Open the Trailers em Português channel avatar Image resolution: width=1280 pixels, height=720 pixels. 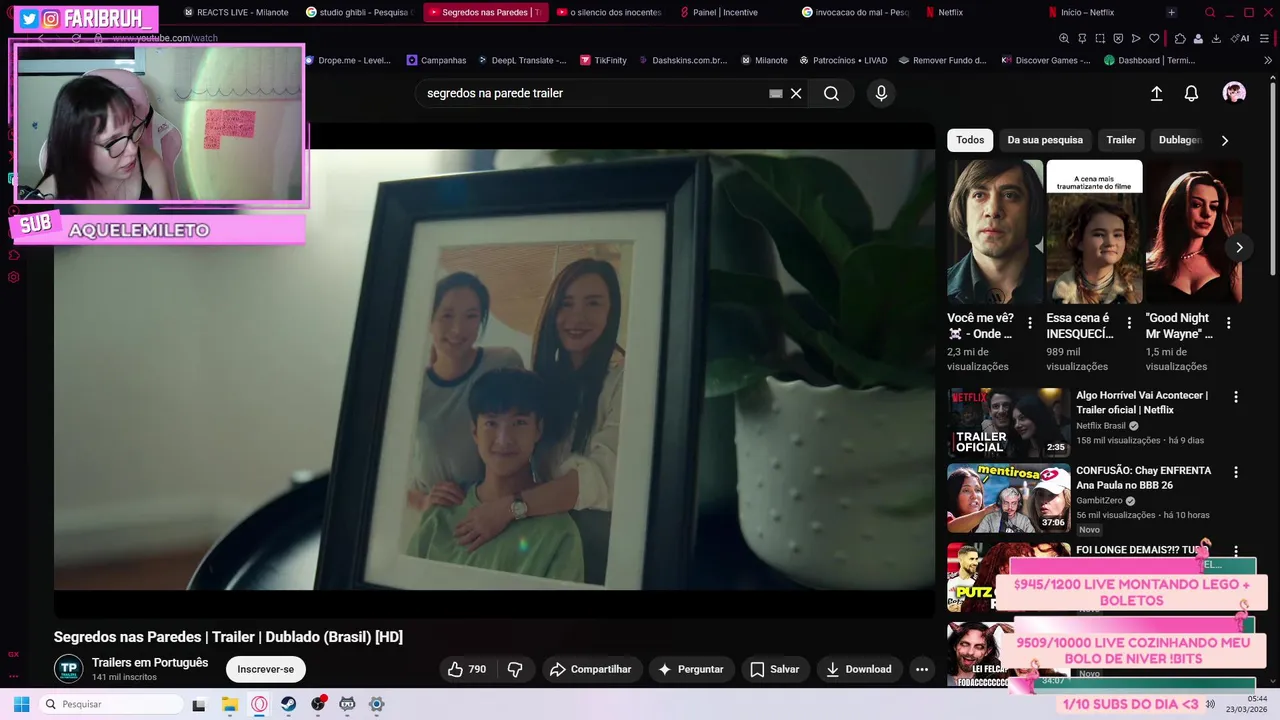(x=68, y=669)
